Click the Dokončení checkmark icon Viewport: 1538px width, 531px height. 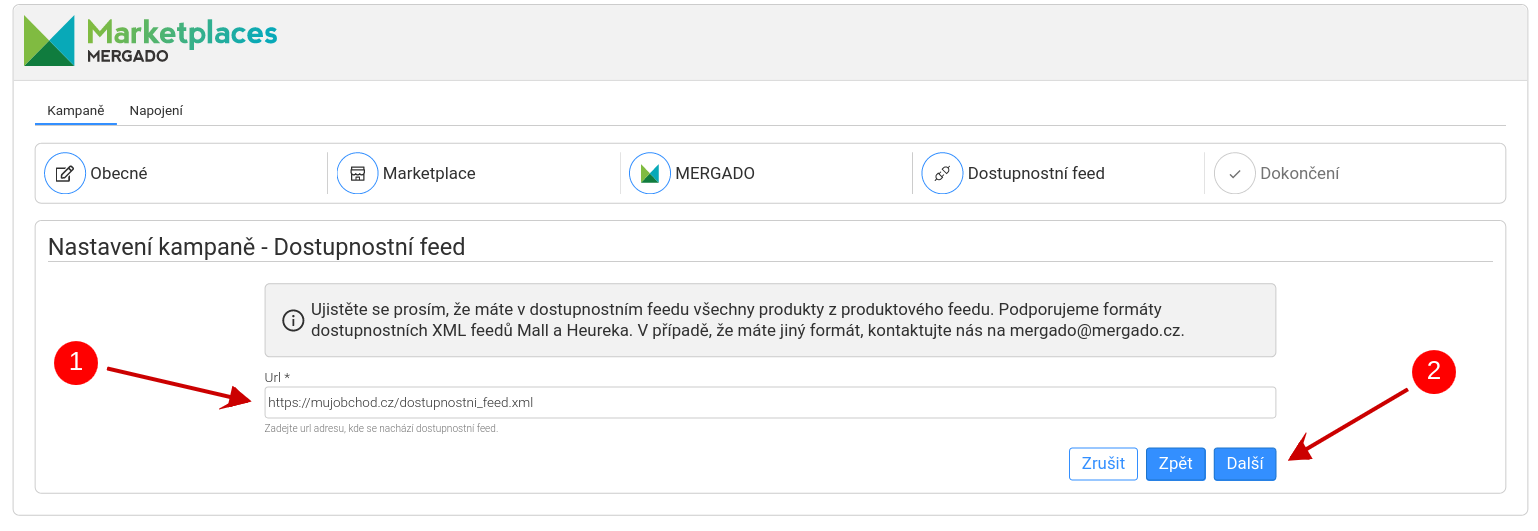click(x=1234, y=174)
